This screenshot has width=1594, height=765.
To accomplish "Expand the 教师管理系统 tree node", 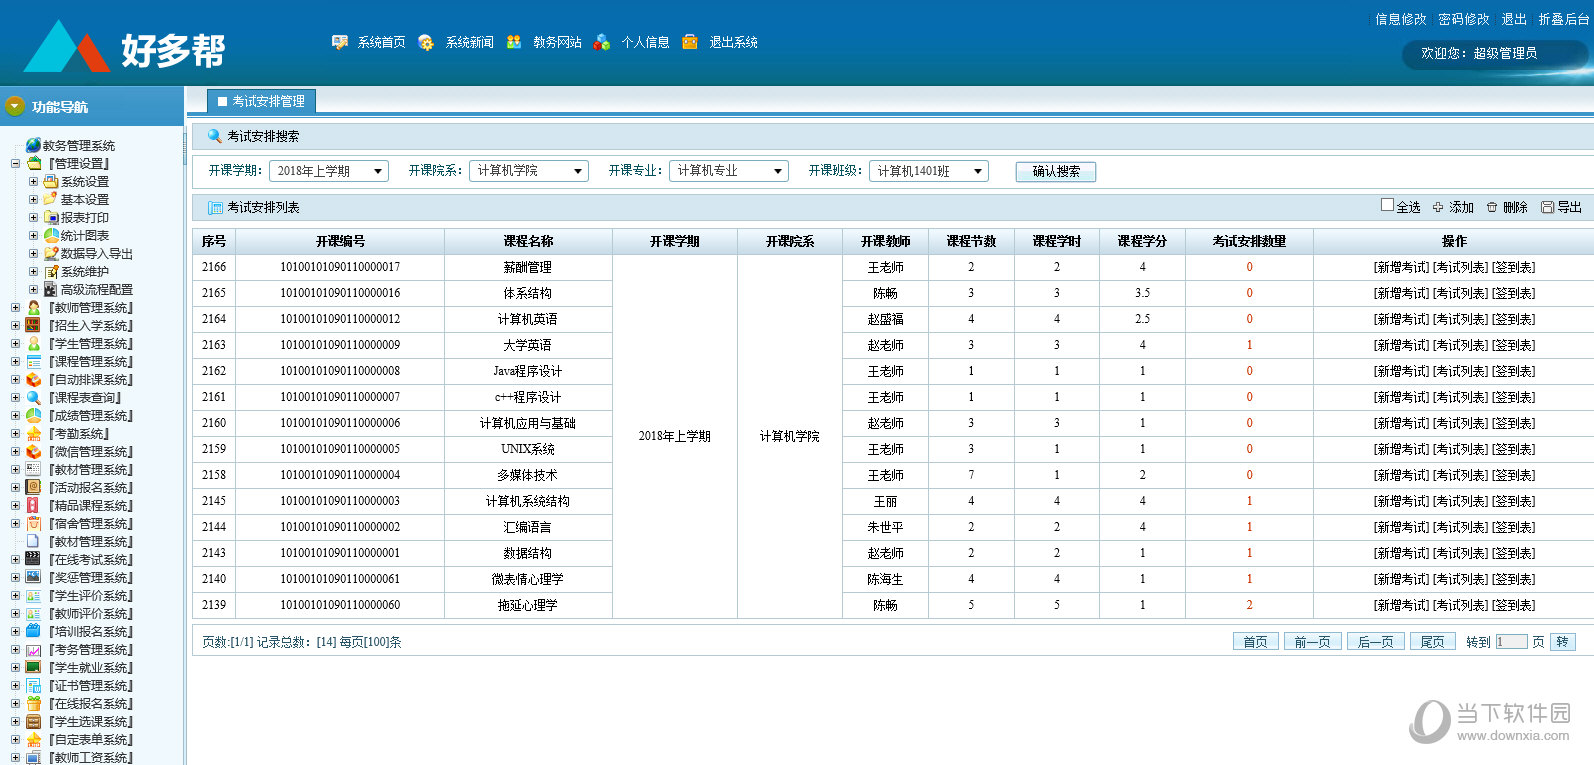I will click(15, 308).
